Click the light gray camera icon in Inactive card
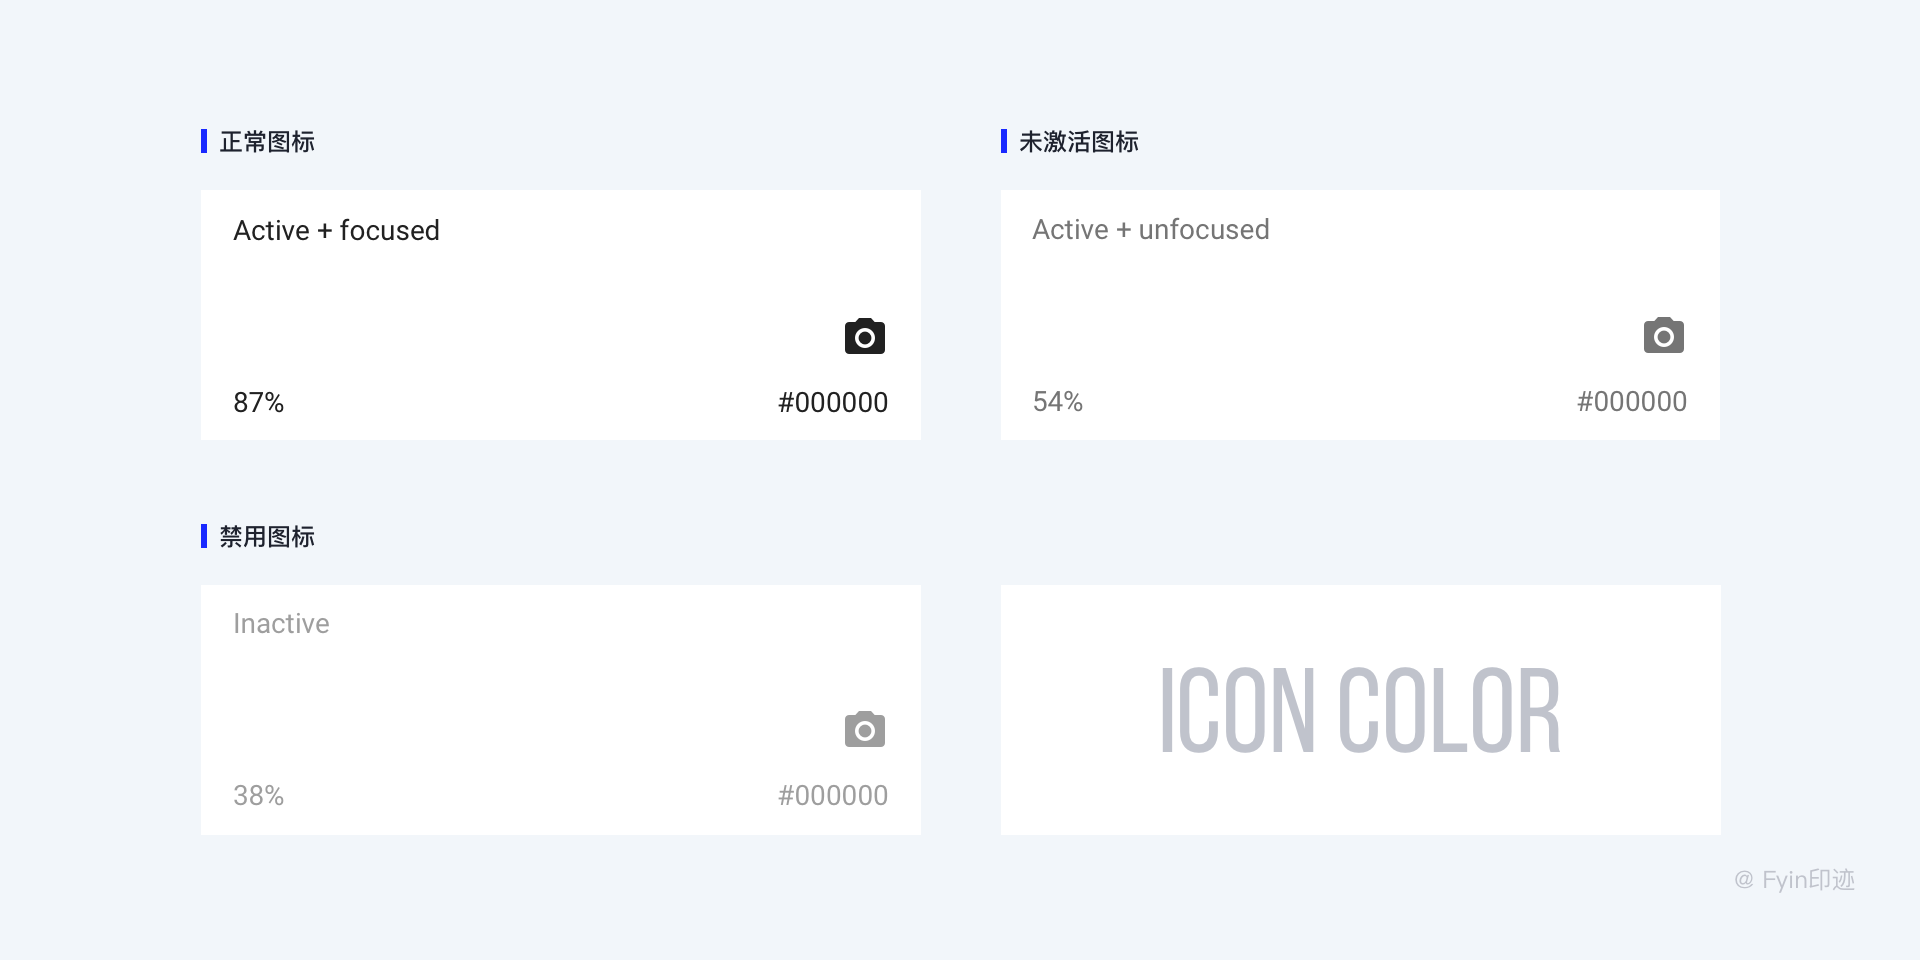Screen dimensions: 1920x960 click(x=865, y=730)
